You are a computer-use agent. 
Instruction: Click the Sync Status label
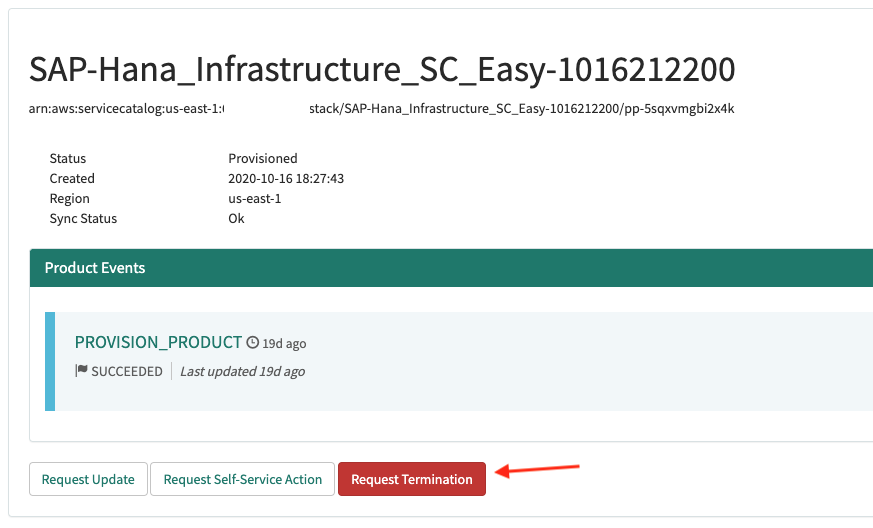(83, 218)
